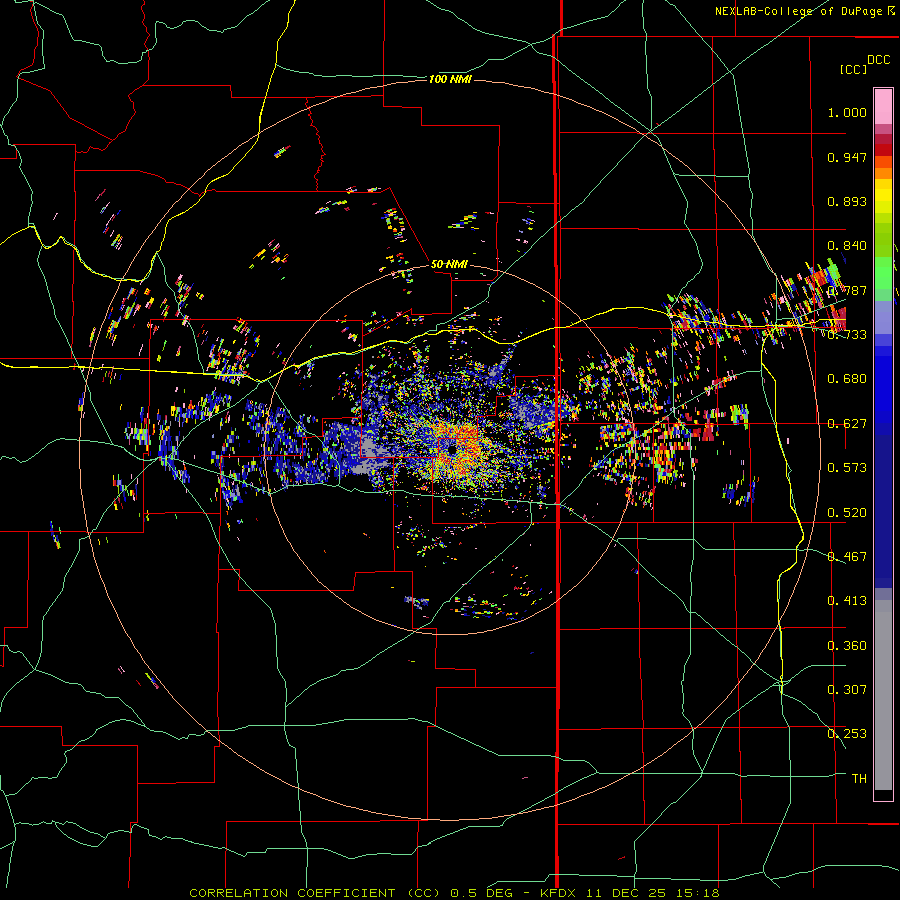Viewport: 900px width, 900px height.
Task: Pick the periwinkle segment near 0.733
Action: [x=883, y=317]
